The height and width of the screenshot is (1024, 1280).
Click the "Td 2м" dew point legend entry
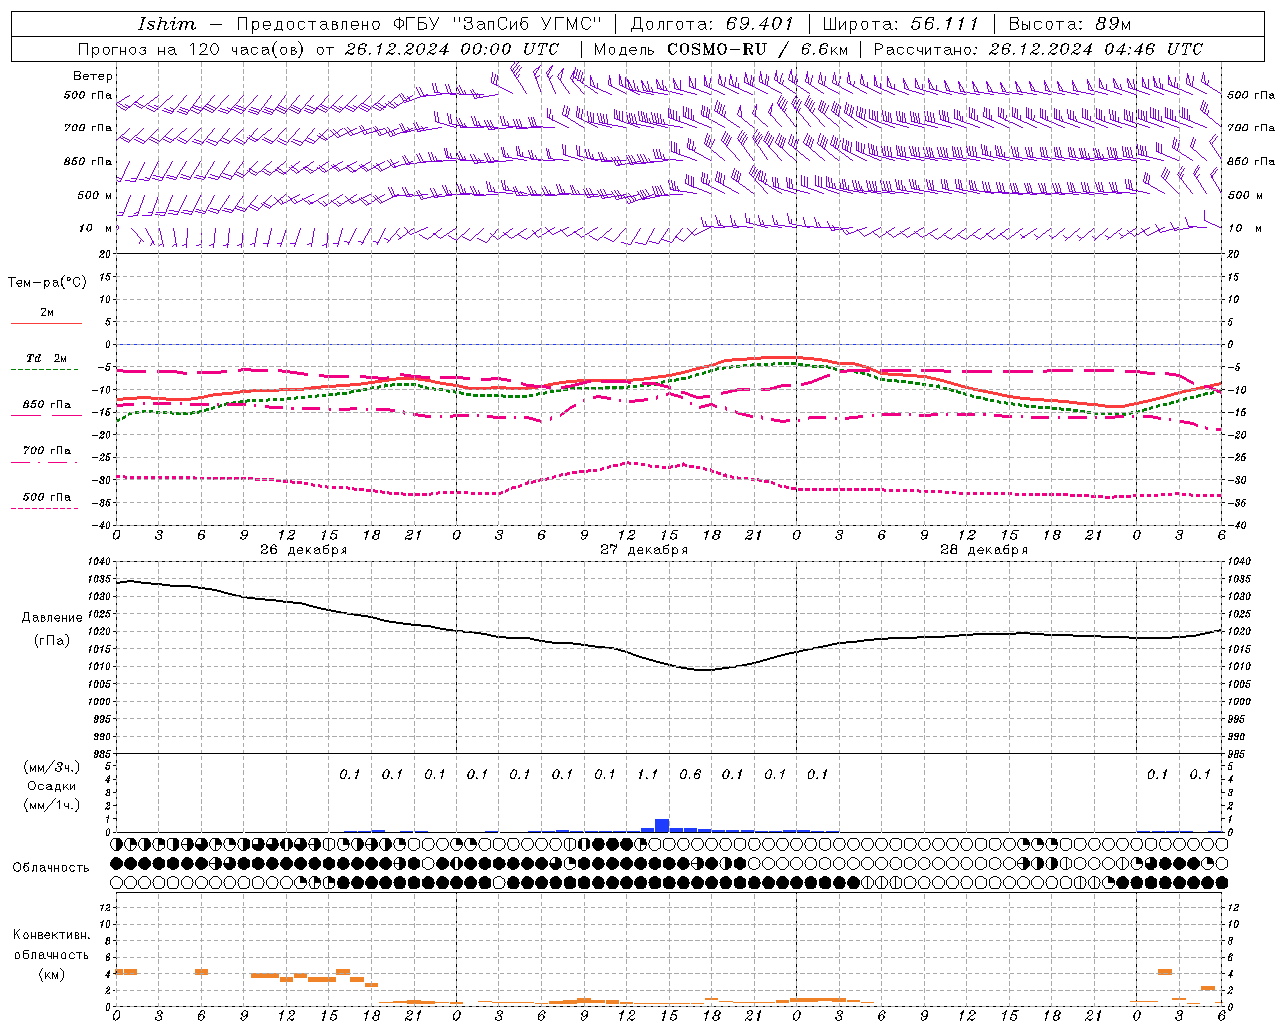[47, 358]
